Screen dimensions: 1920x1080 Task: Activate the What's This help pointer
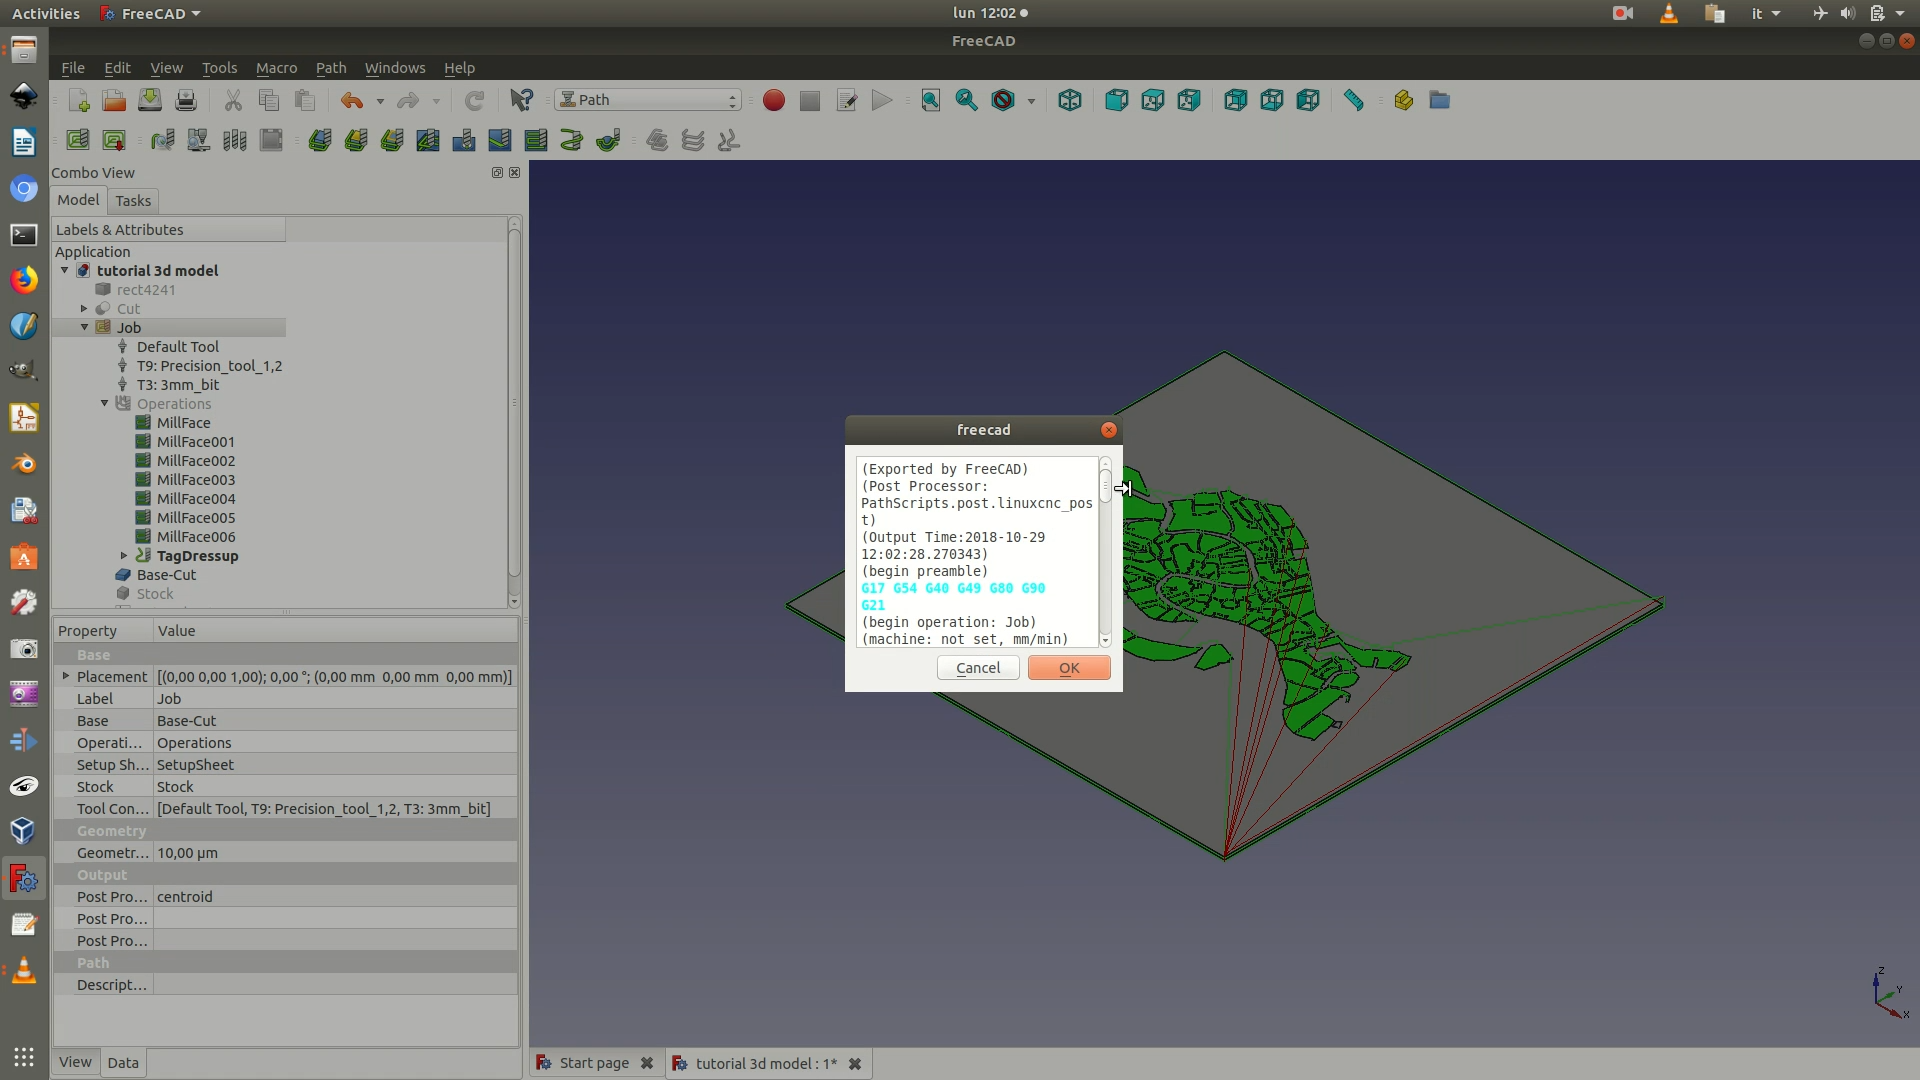(x=521, y=100)
